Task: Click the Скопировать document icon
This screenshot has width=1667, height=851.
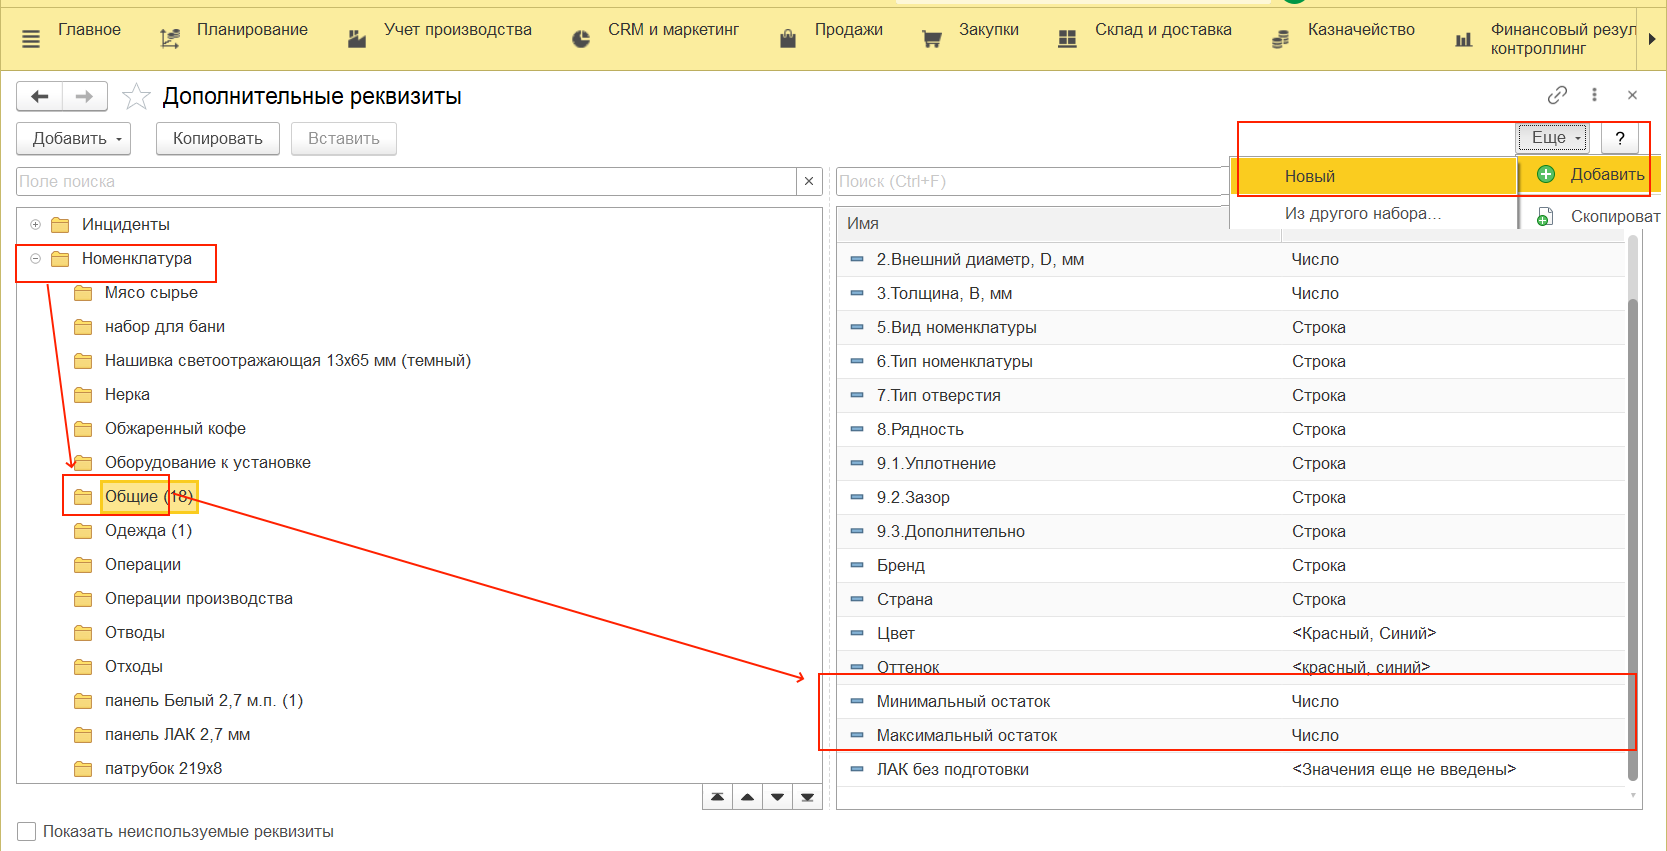Action: (x=1545, y=217)
